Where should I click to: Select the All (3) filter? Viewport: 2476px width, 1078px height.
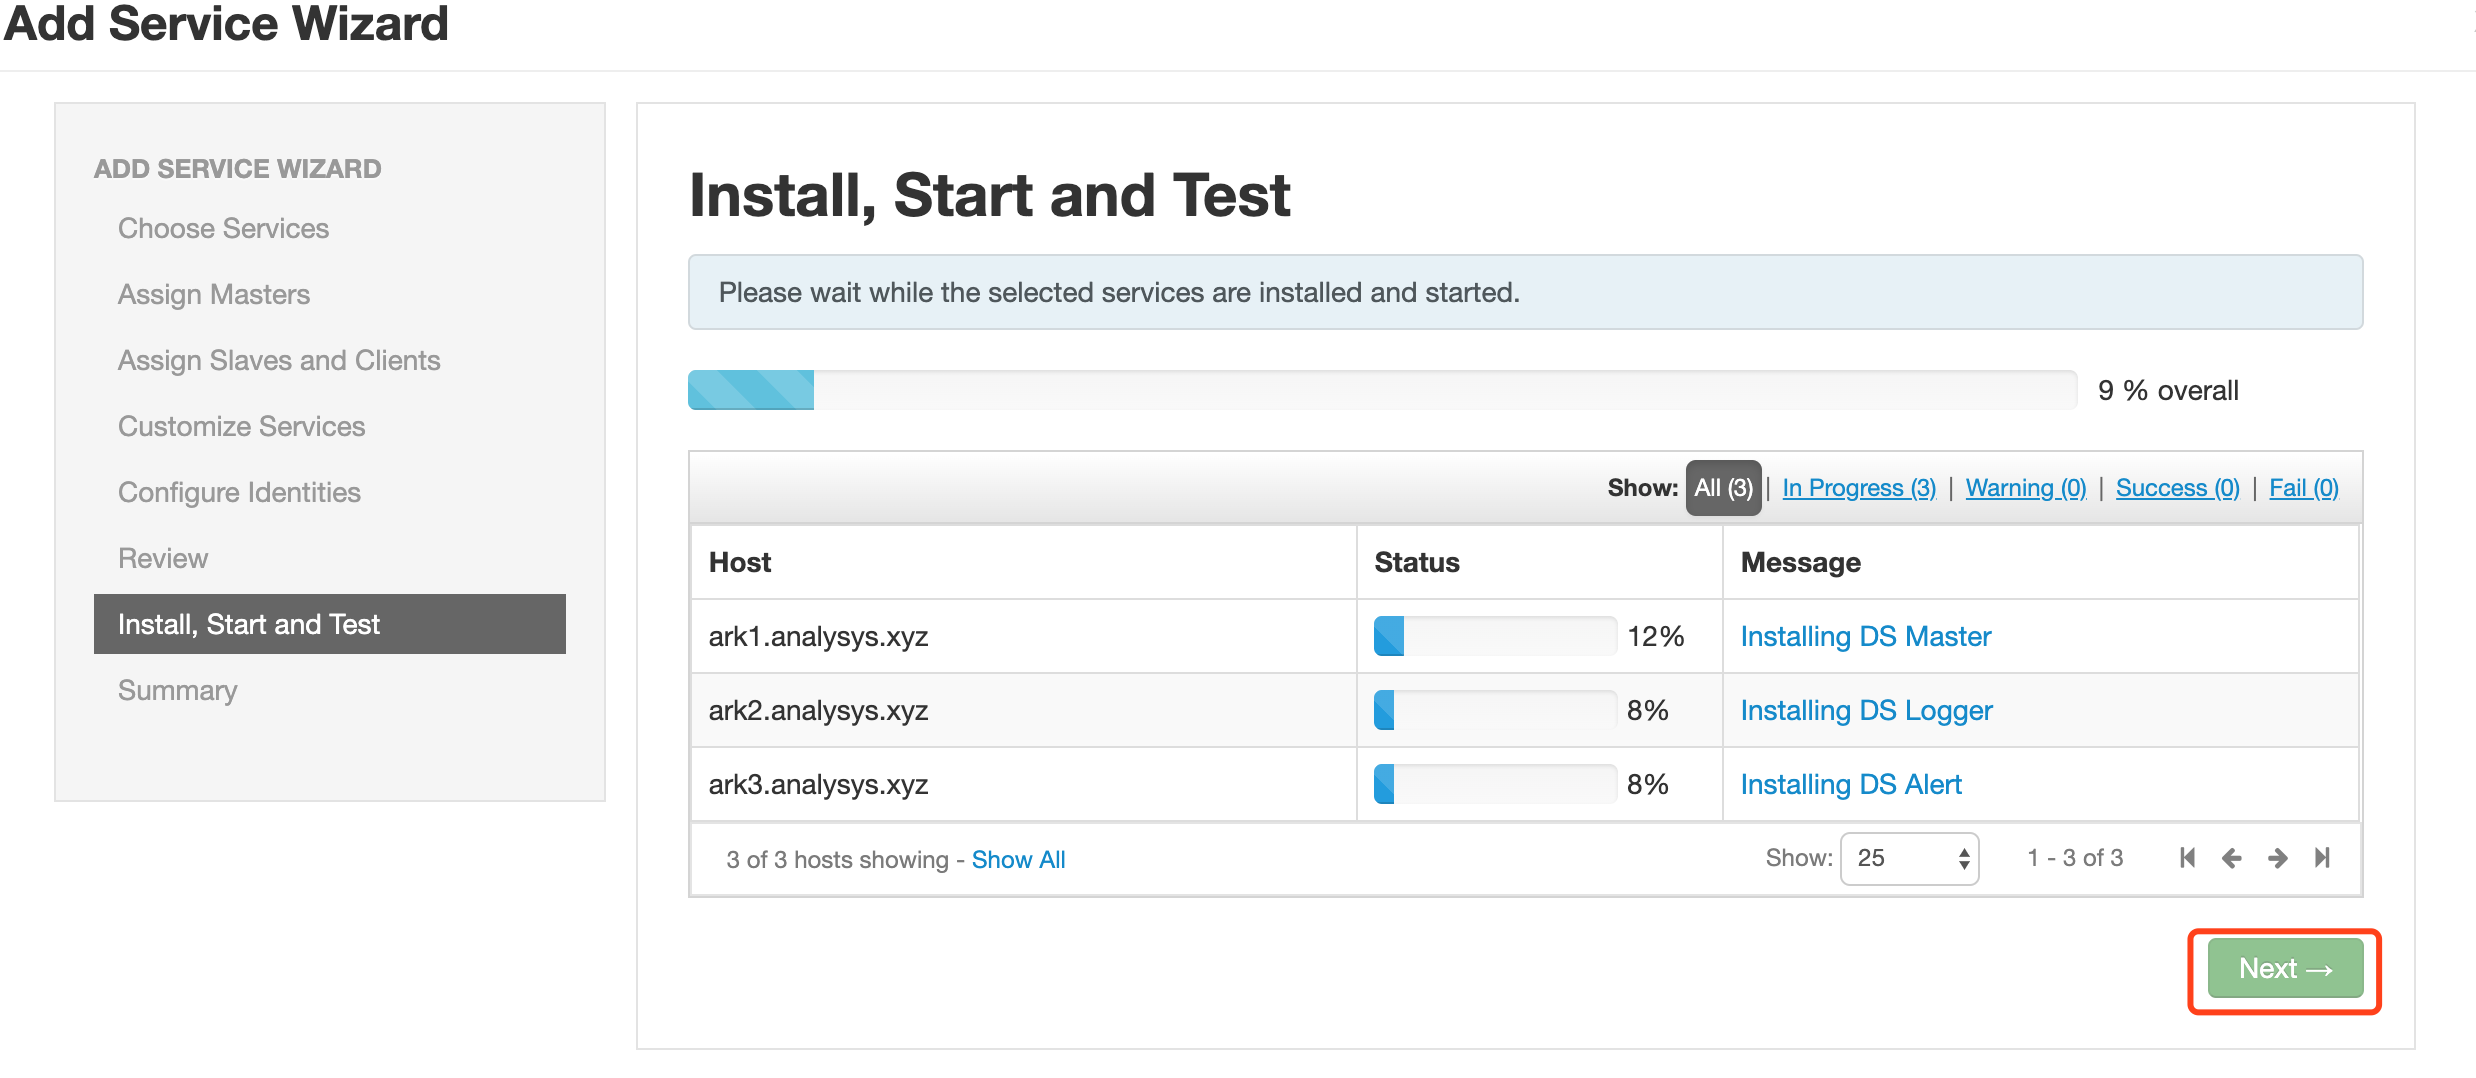[1723, 488]
